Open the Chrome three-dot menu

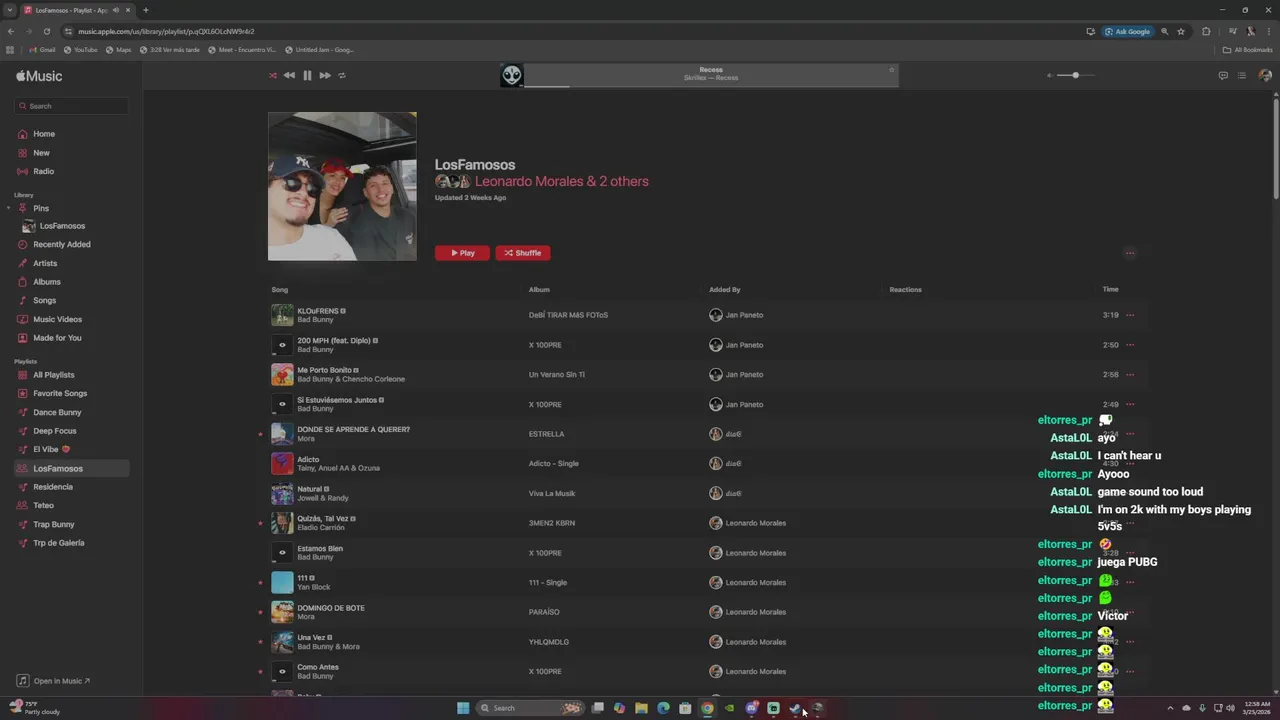point(1268,31)
